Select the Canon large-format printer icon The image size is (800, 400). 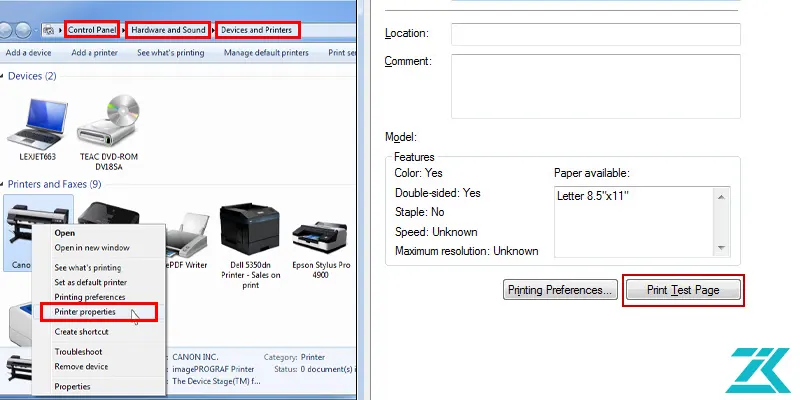(38, 224)
